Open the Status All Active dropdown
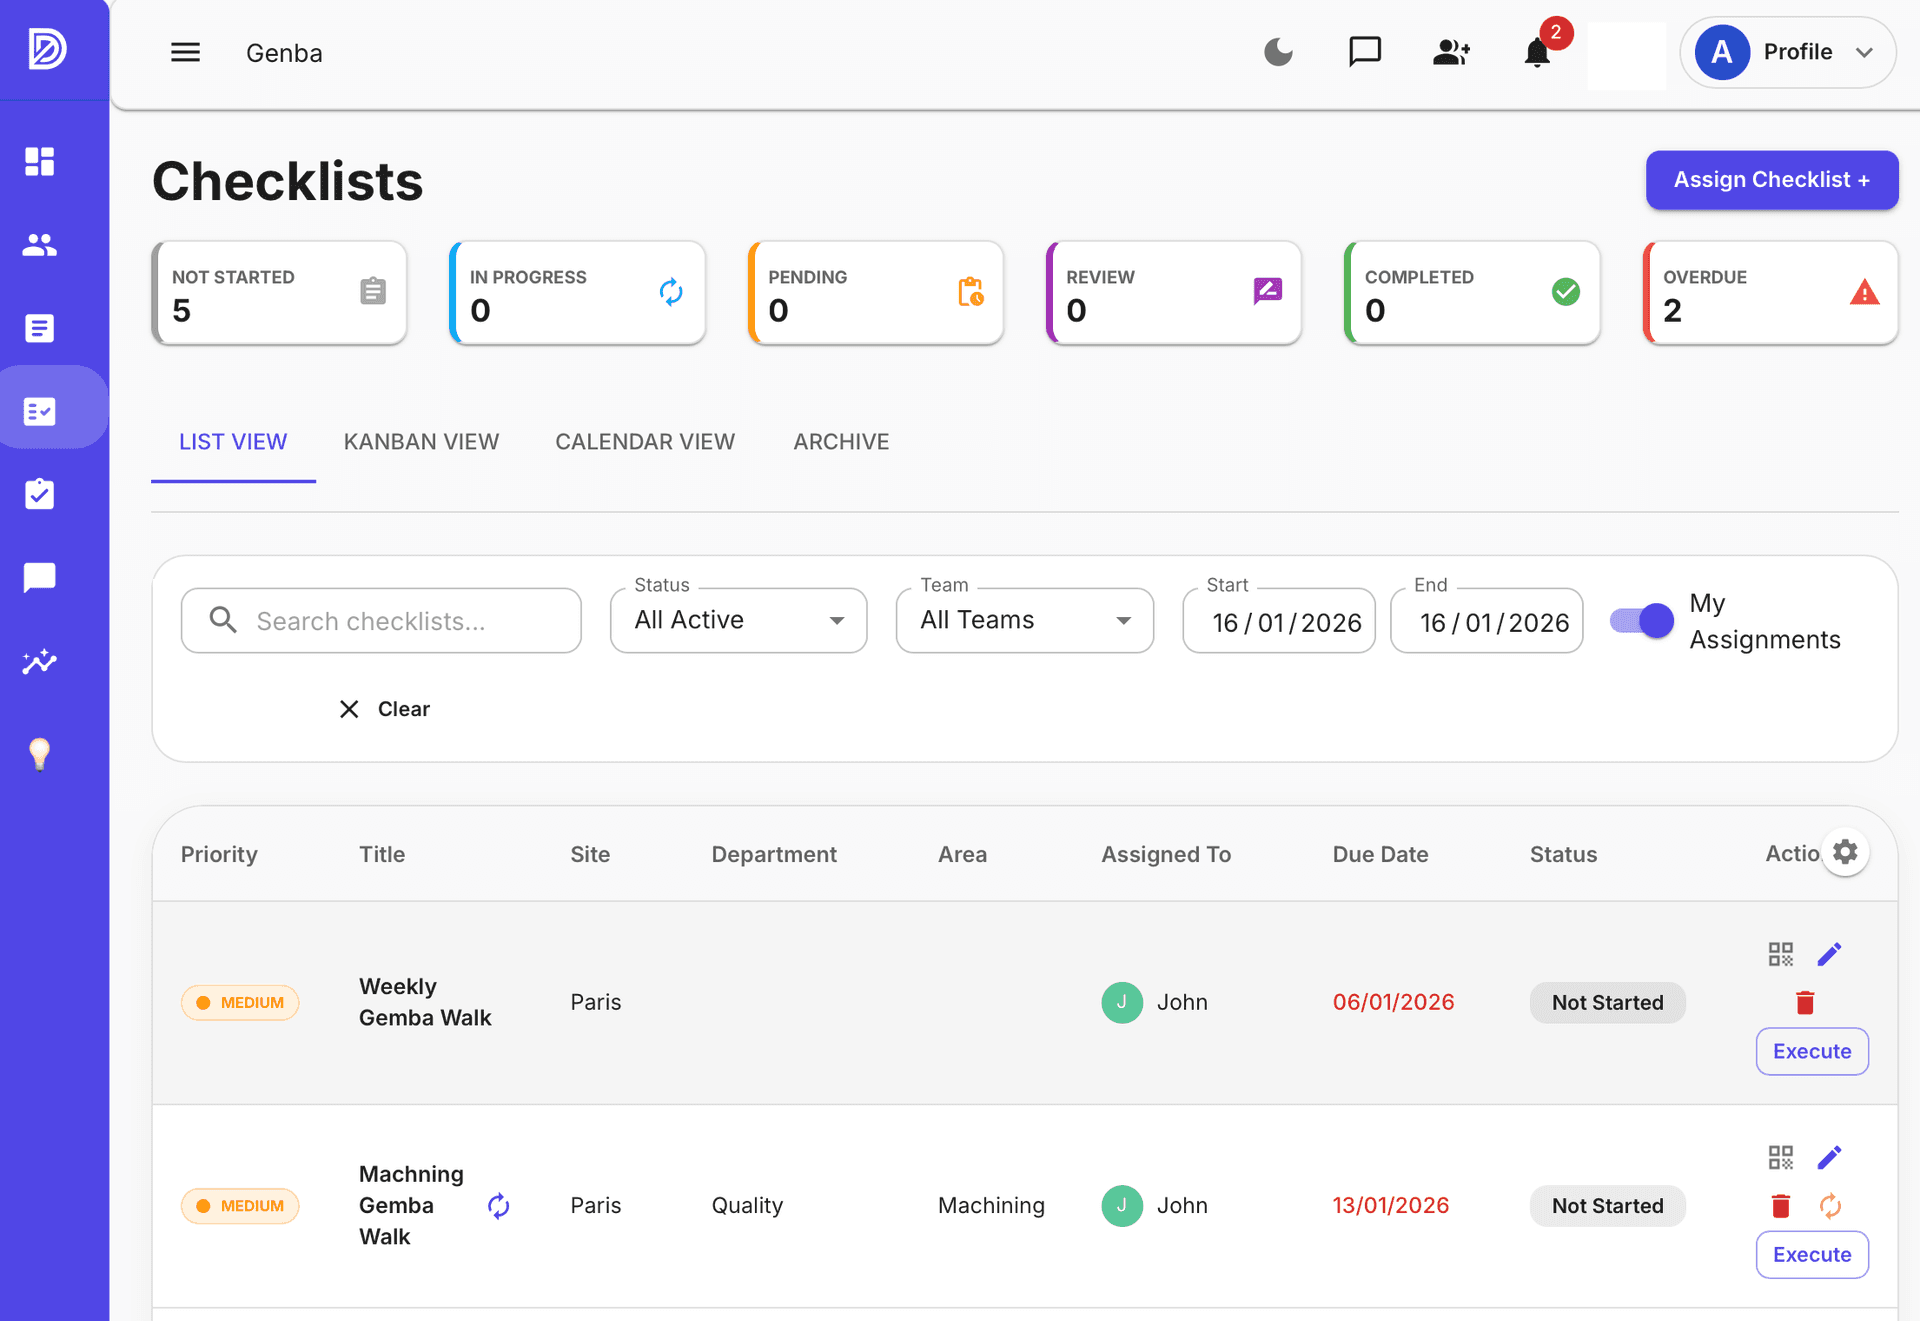 pyautogui.click(x=738, y=620)
